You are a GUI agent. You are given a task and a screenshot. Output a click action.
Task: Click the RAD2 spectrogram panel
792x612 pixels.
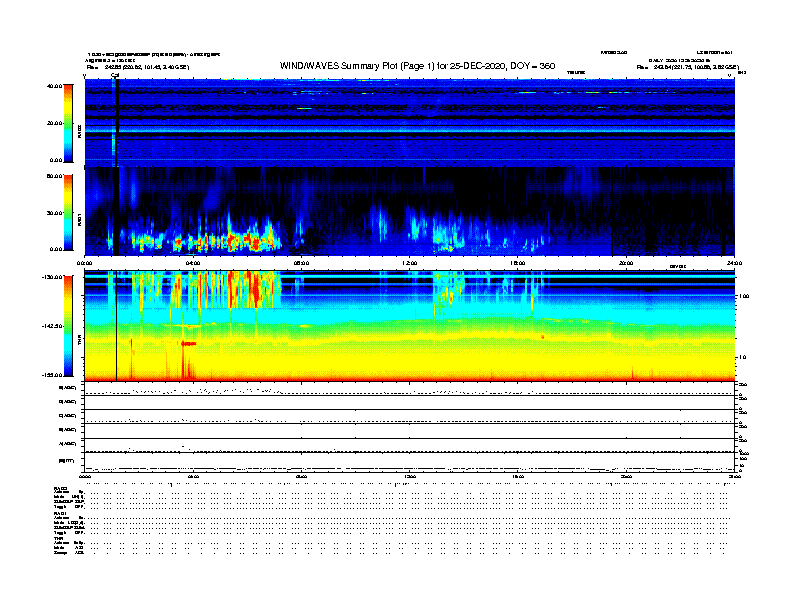[410, 123]
